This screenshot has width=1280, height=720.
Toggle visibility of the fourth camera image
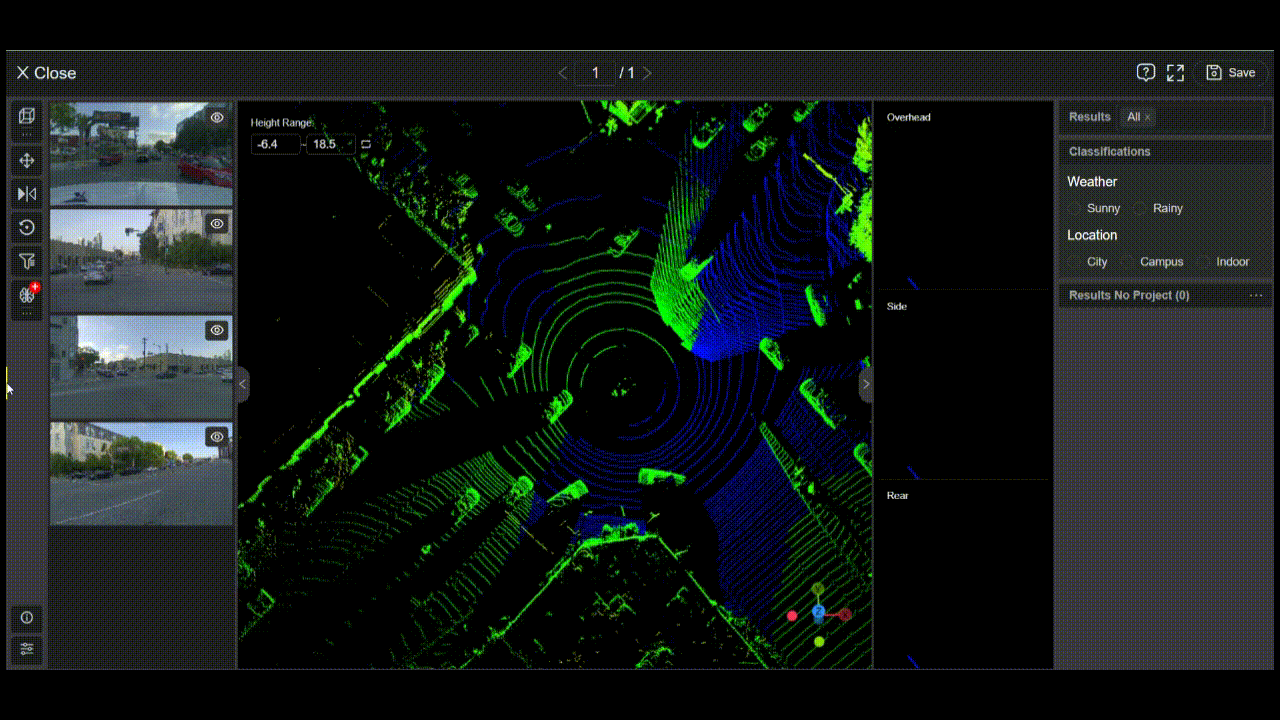click(217, 437)
